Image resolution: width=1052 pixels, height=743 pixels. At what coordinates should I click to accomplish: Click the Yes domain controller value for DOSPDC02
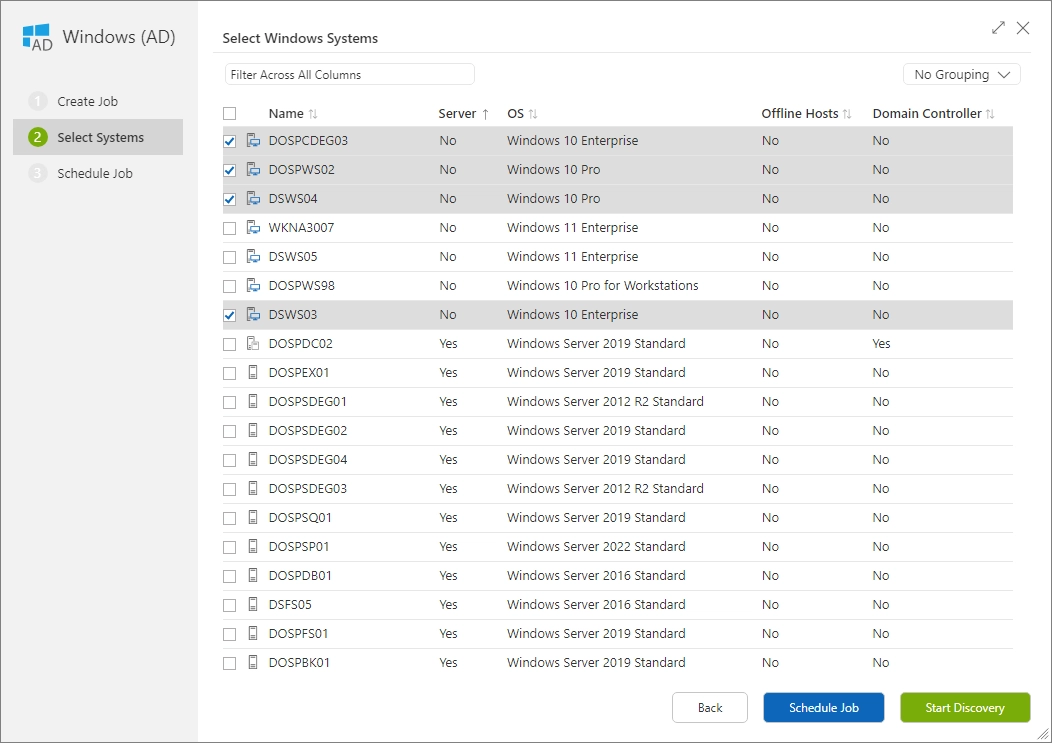tap(881, 344)
